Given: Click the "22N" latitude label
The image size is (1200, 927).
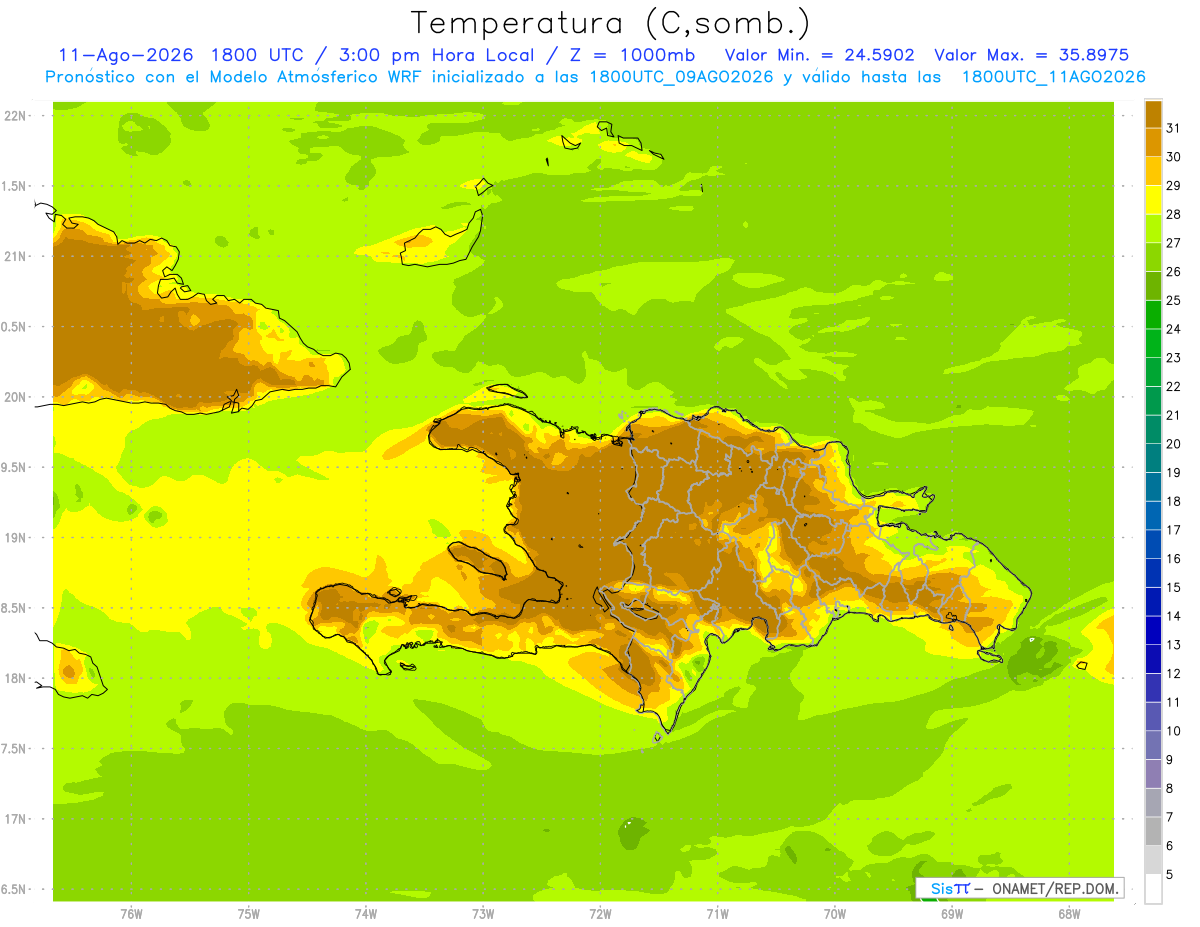Looking at the screenshot, I should point(16,116).
